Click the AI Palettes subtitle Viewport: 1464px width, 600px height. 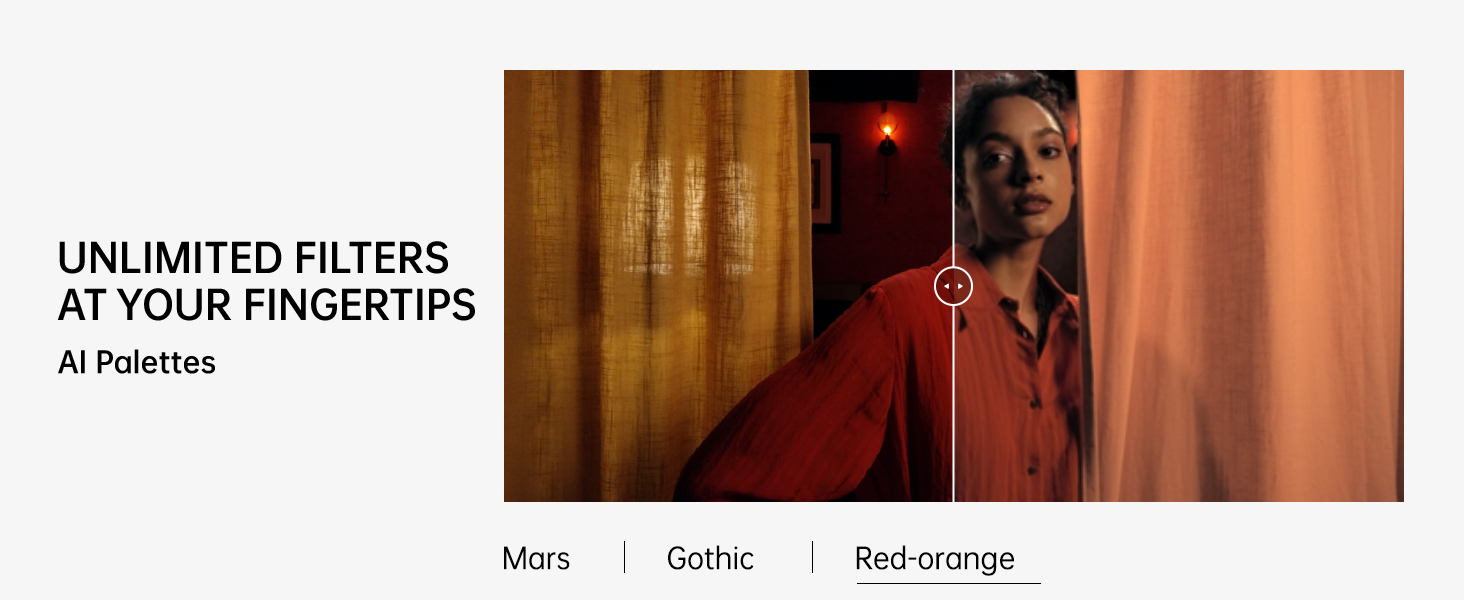tap(137, 362)
